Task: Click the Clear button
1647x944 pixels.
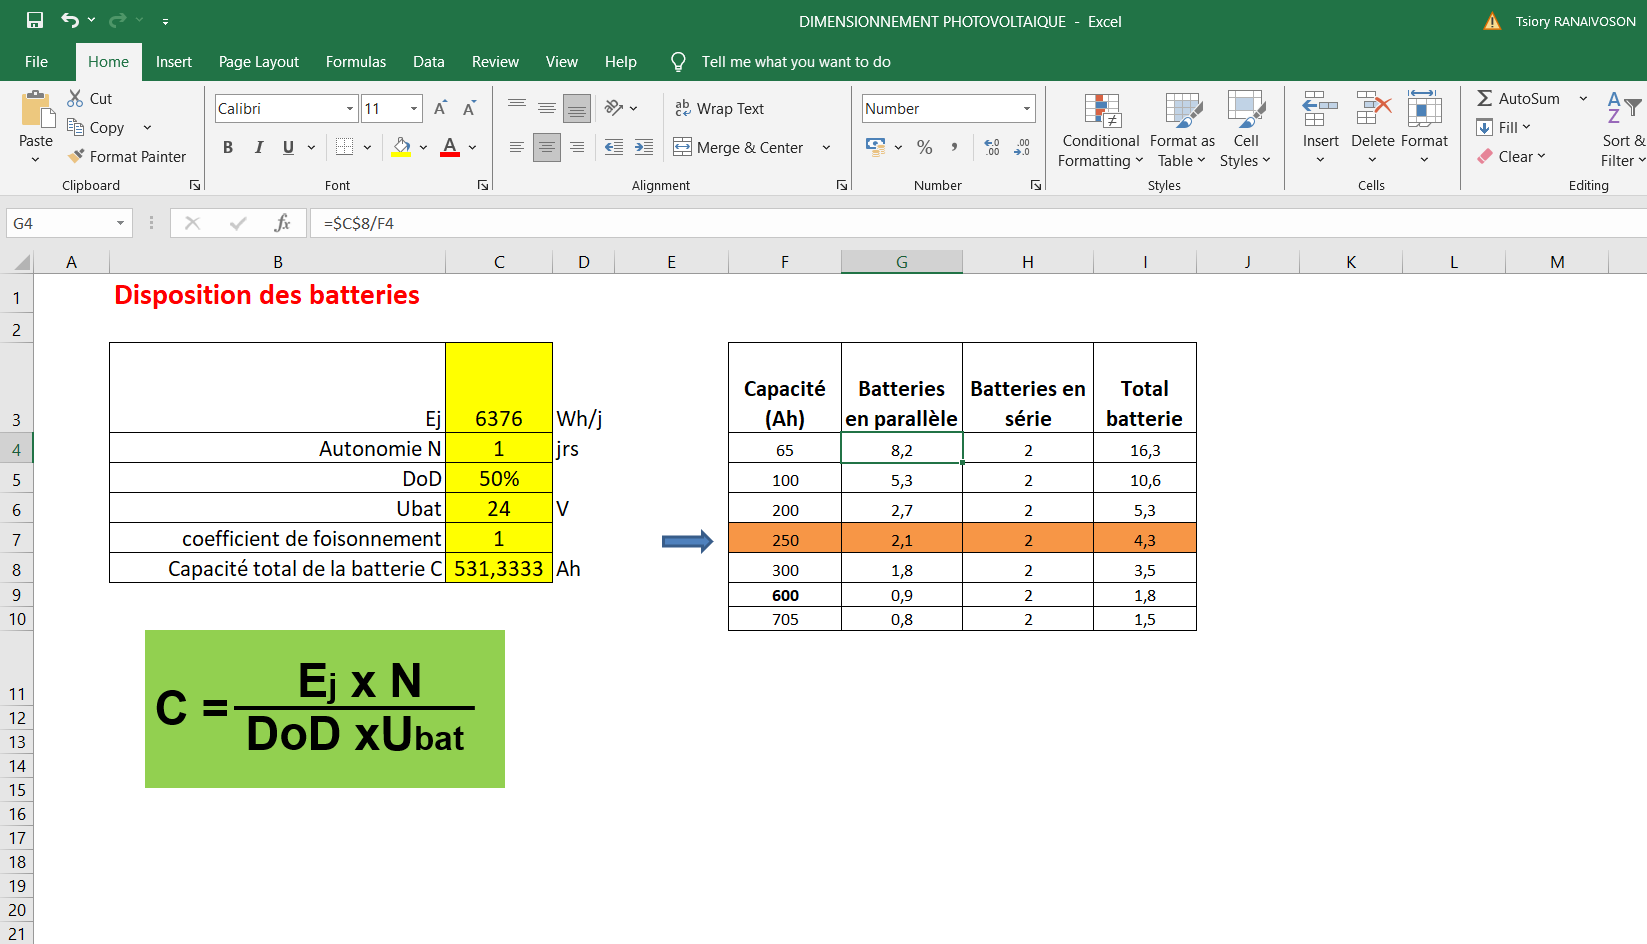Action: (x=1511, y=156)
